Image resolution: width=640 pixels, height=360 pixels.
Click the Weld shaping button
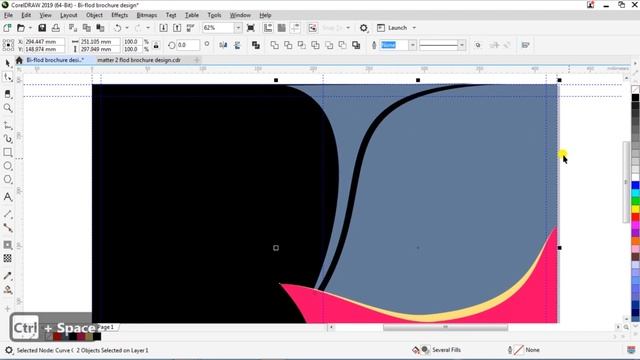[x=274, y=45]
